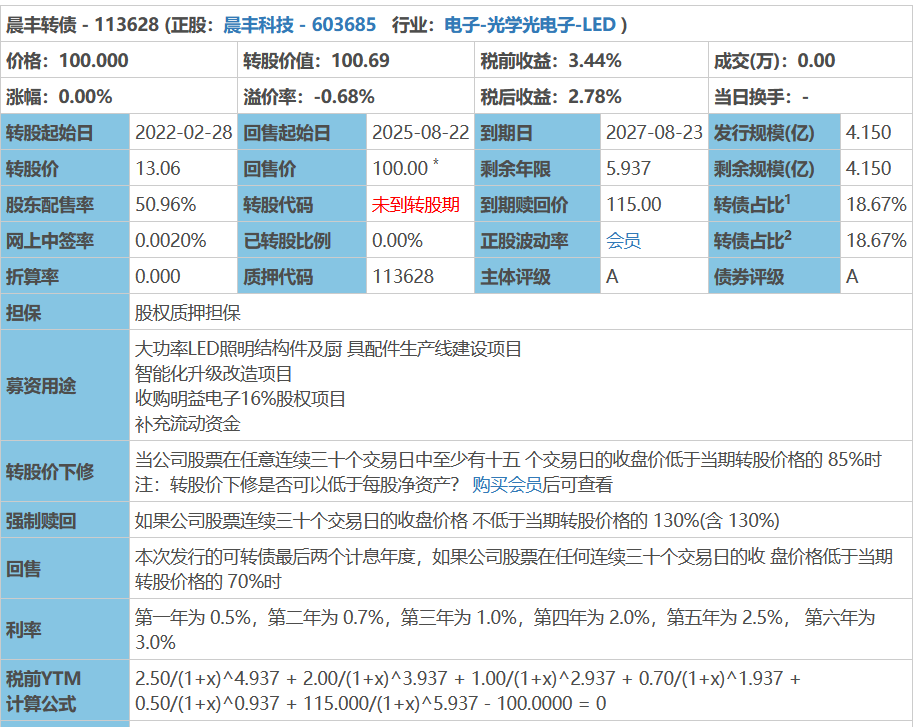Select the 晨丰转债 - 113628 title text
This screenshot has width=919, height=727.
coord(83,25)
